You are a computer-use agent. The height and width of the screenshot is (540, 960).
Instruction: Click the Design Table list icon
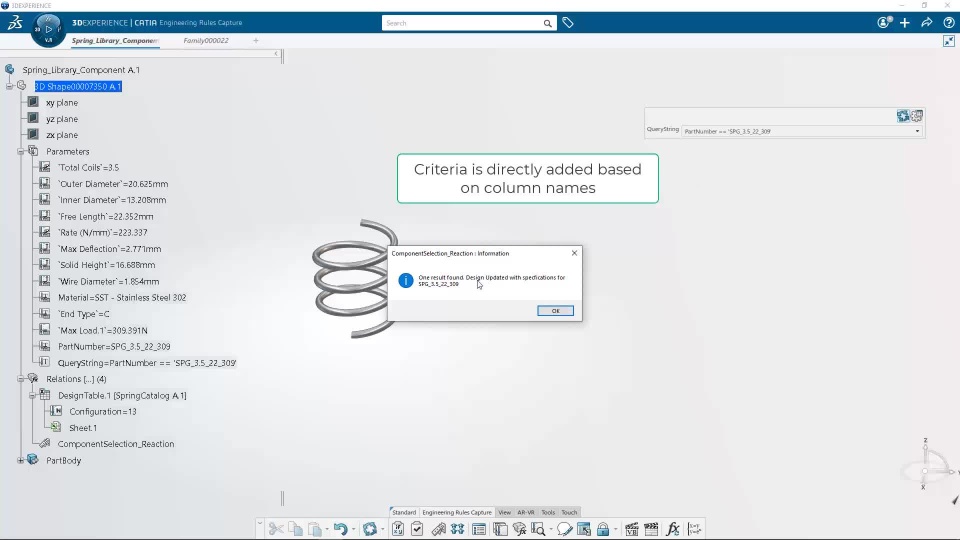click(479, 529)
